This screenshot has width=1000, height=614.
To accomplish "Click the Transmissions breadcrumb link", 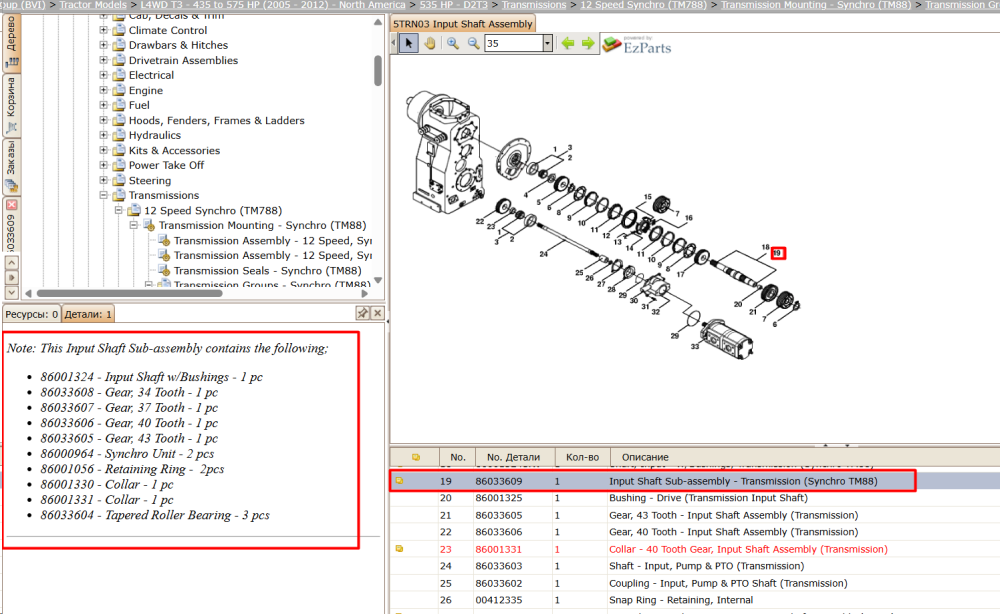I will pos(533,4).
